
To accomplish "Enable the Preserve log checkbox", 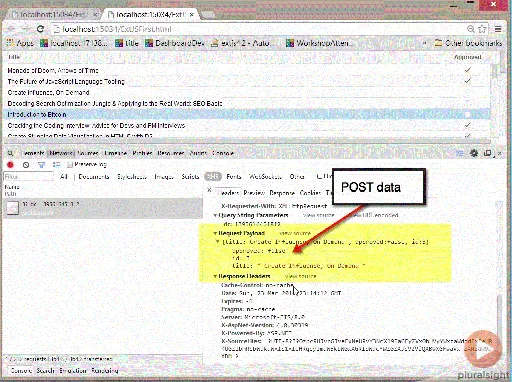I will 70,164.
